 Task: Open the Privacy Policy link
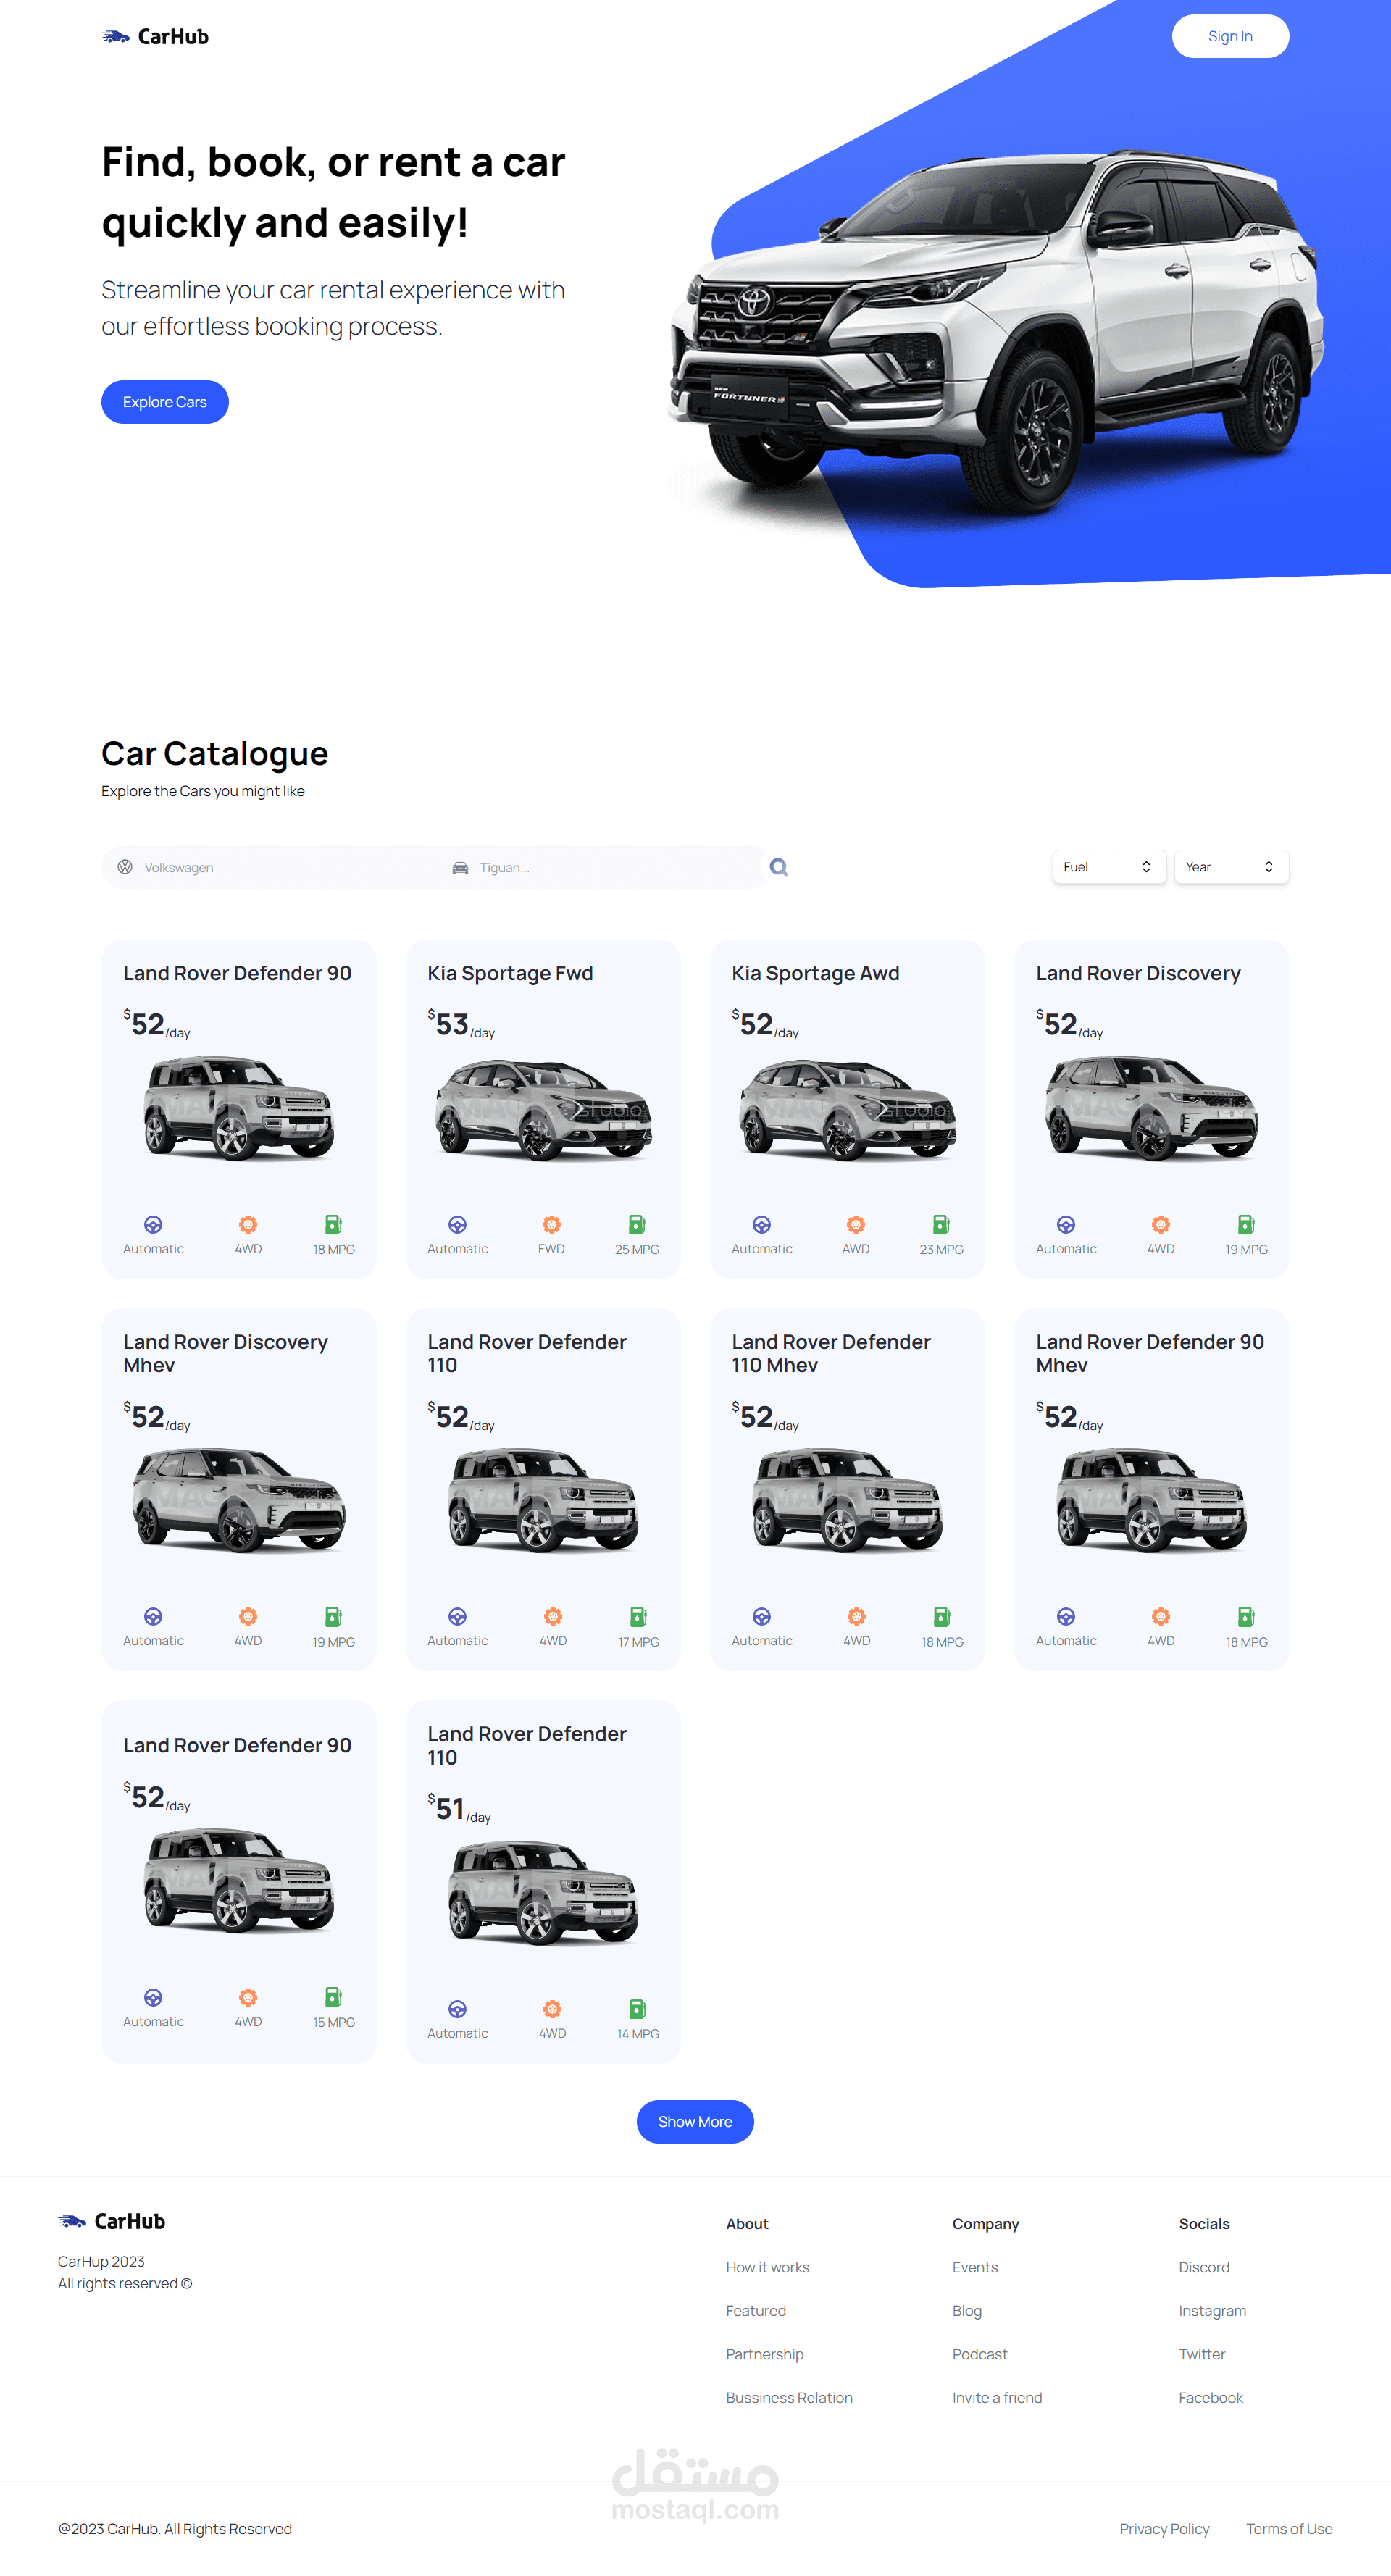[x=1164, y=2528]
